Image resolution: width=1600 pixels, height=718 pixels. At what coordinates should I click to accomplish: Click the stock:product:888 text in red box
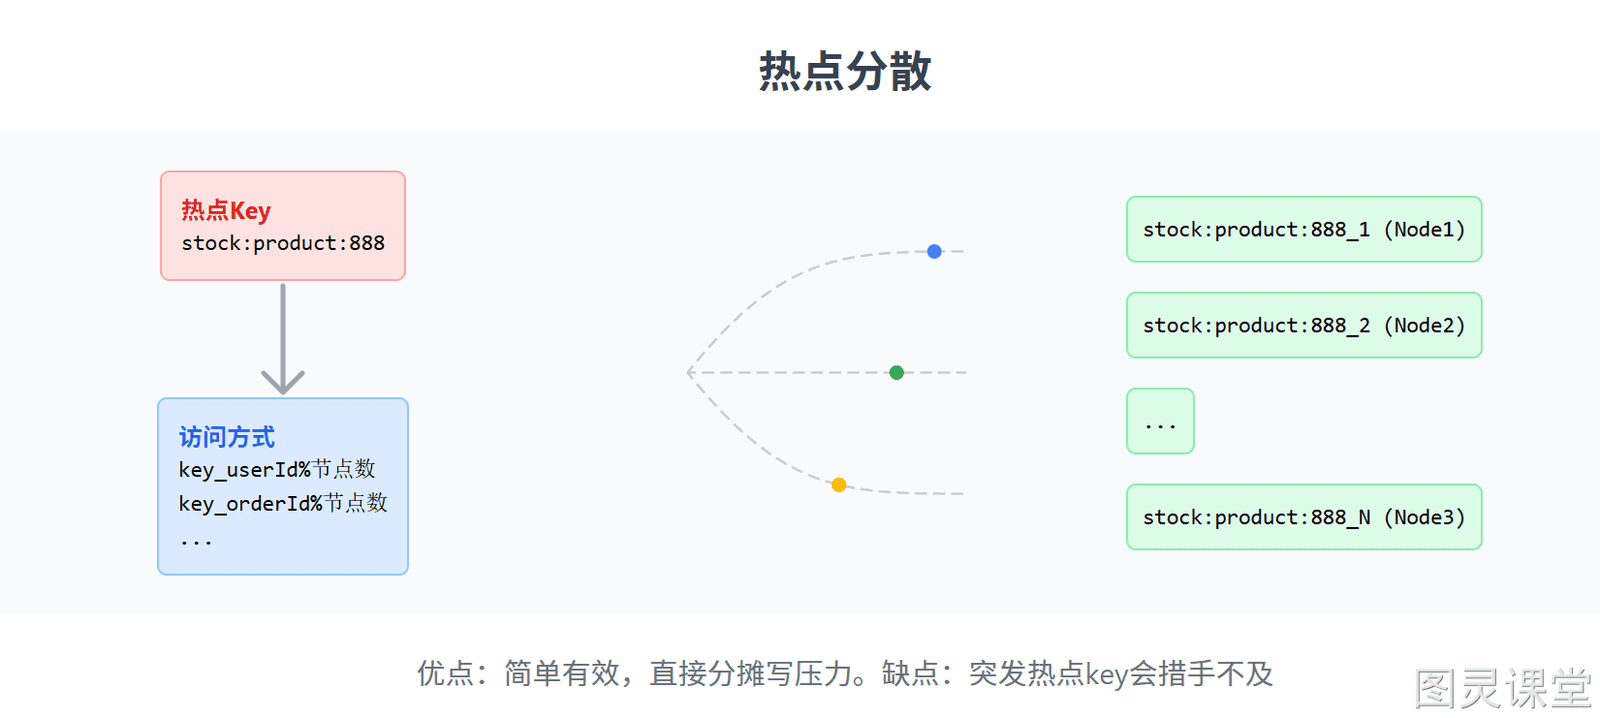(x=283, y=243)
